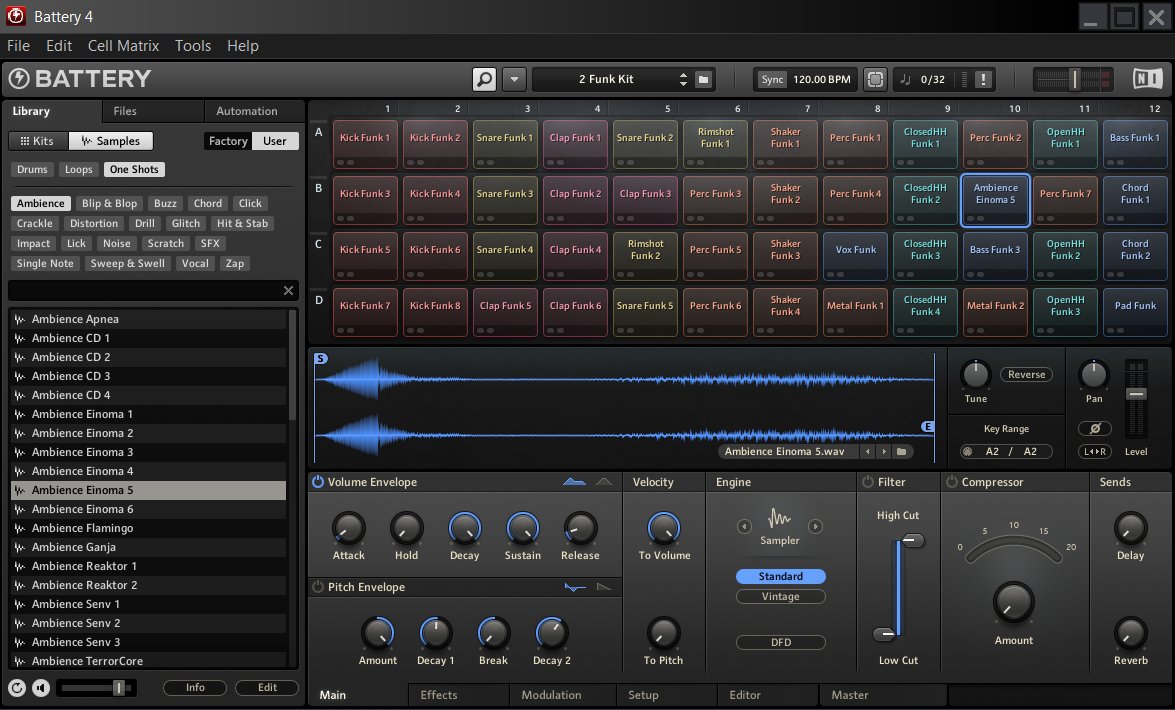Click the NI logo in the header

tap(1147, 78)
